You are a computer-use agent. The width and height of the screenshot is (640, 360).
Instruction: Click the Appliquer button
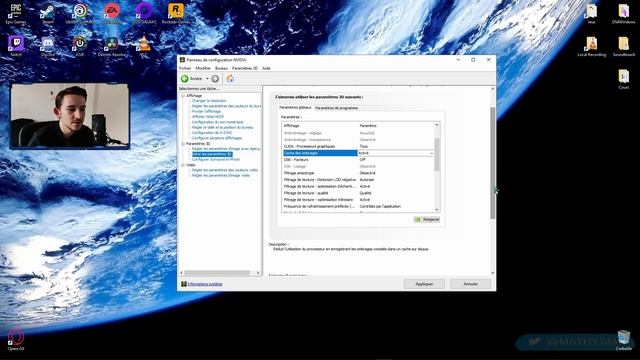coord(424,284)
